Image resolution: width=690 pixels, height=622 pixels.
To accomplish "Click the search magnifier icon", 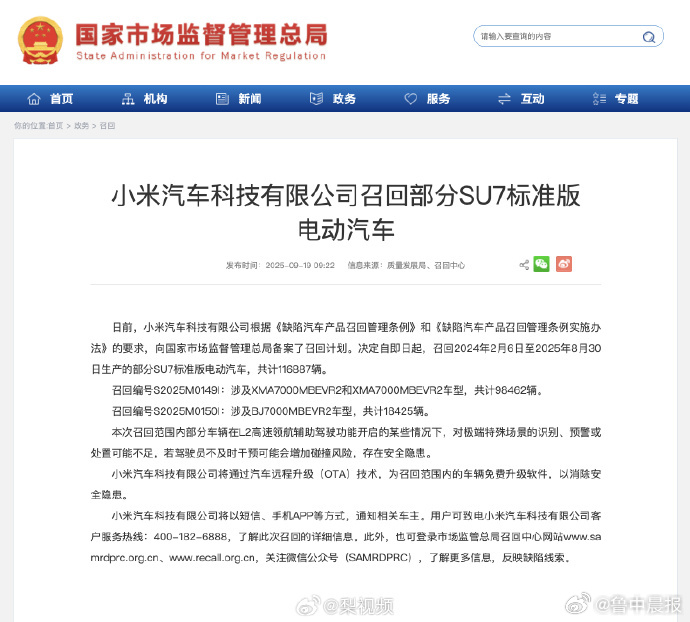I will pyautogui.click(x=648, y=37).
